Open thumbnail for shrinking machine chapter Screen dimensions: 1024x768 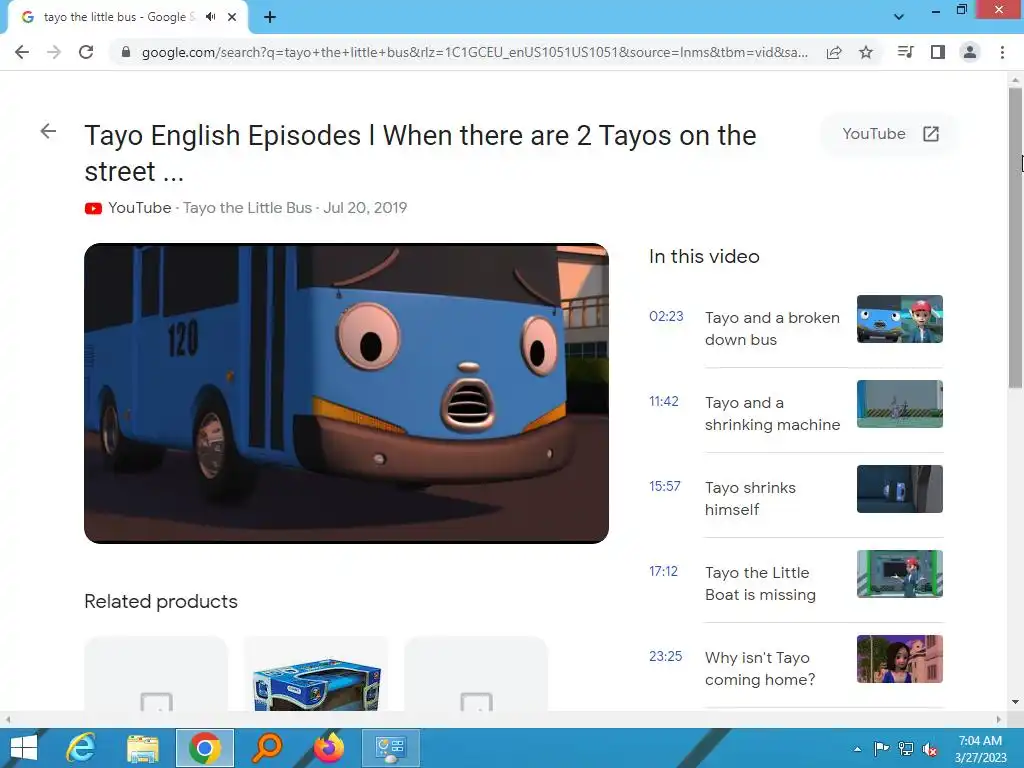[900, 404]
